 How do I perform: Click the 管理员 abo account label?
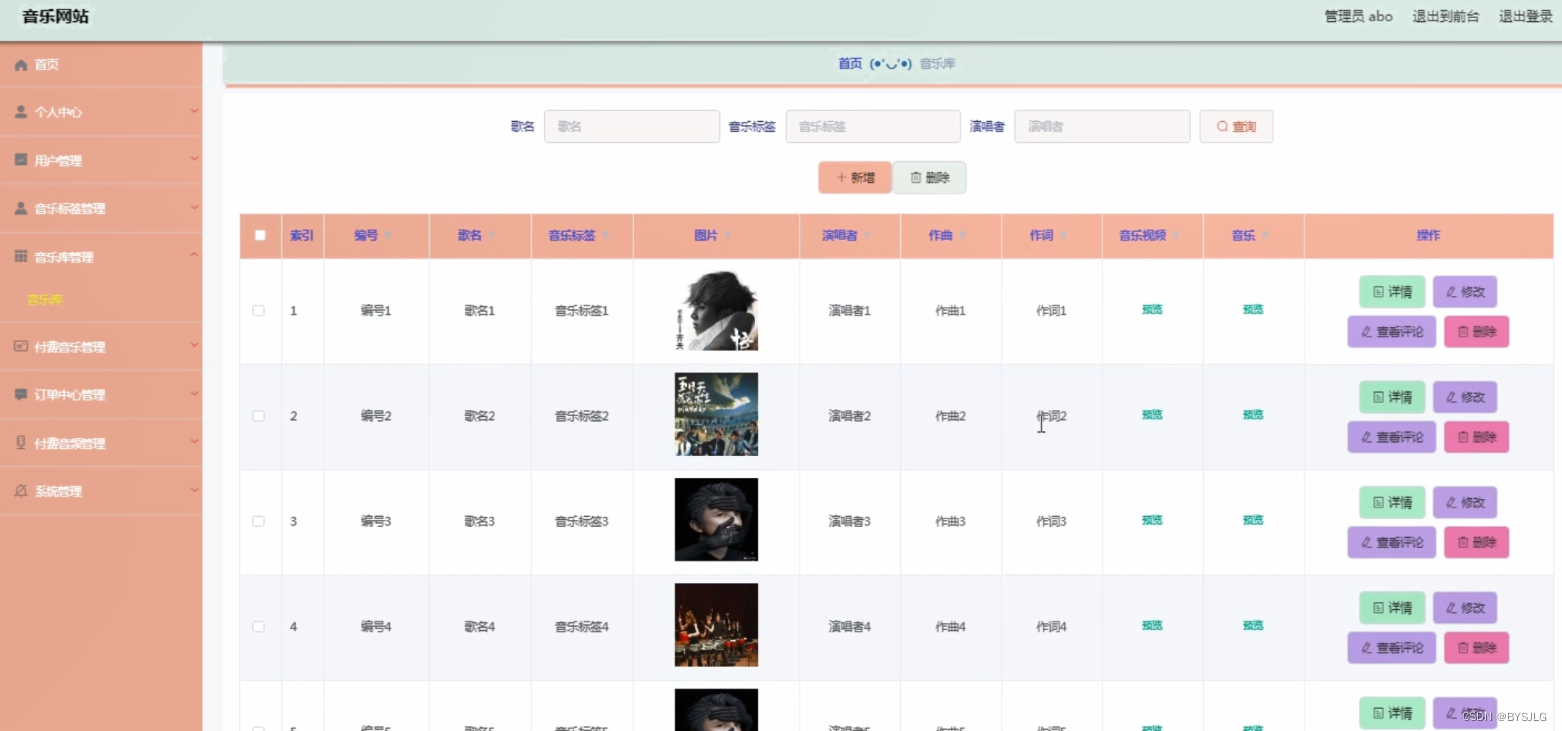pyautogui.click(x=1358, y=16)
